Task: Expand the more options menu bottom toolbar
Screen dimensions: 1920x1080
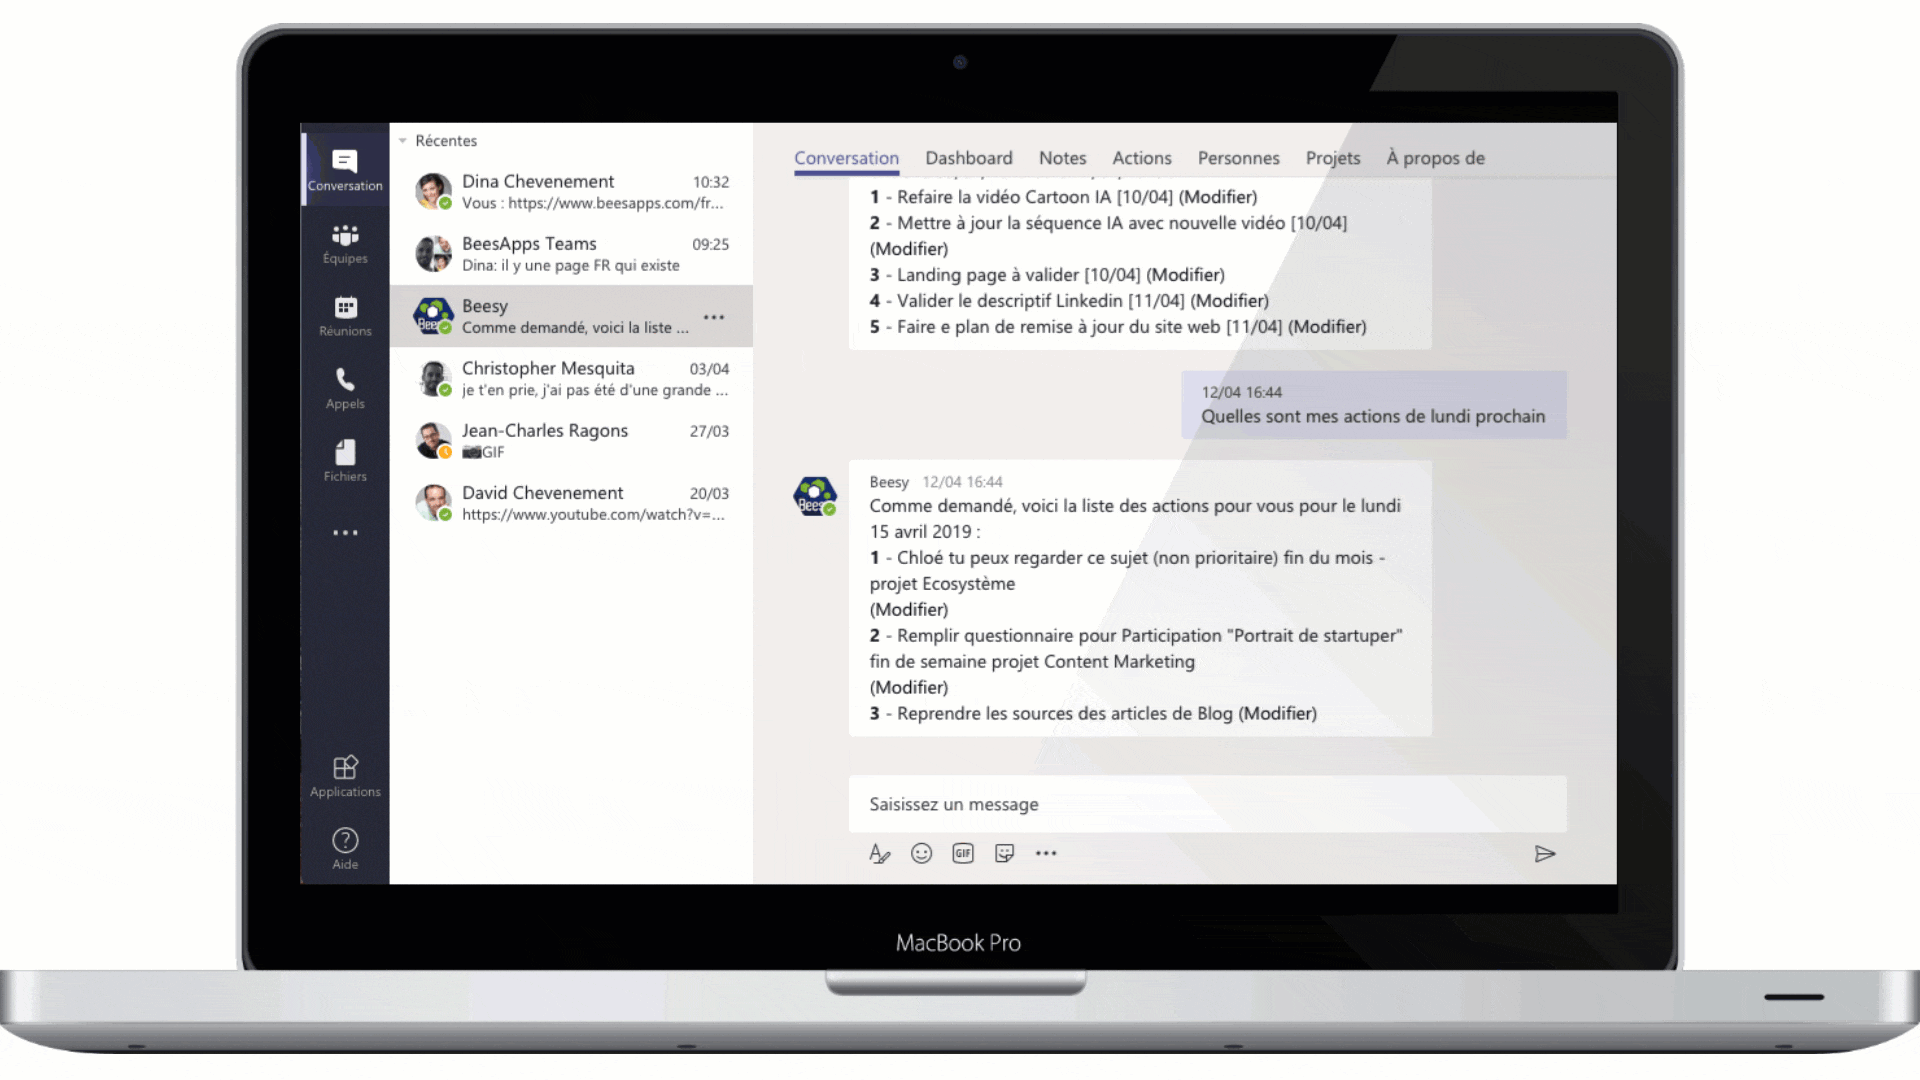Action: click(x=1046, y=853)
